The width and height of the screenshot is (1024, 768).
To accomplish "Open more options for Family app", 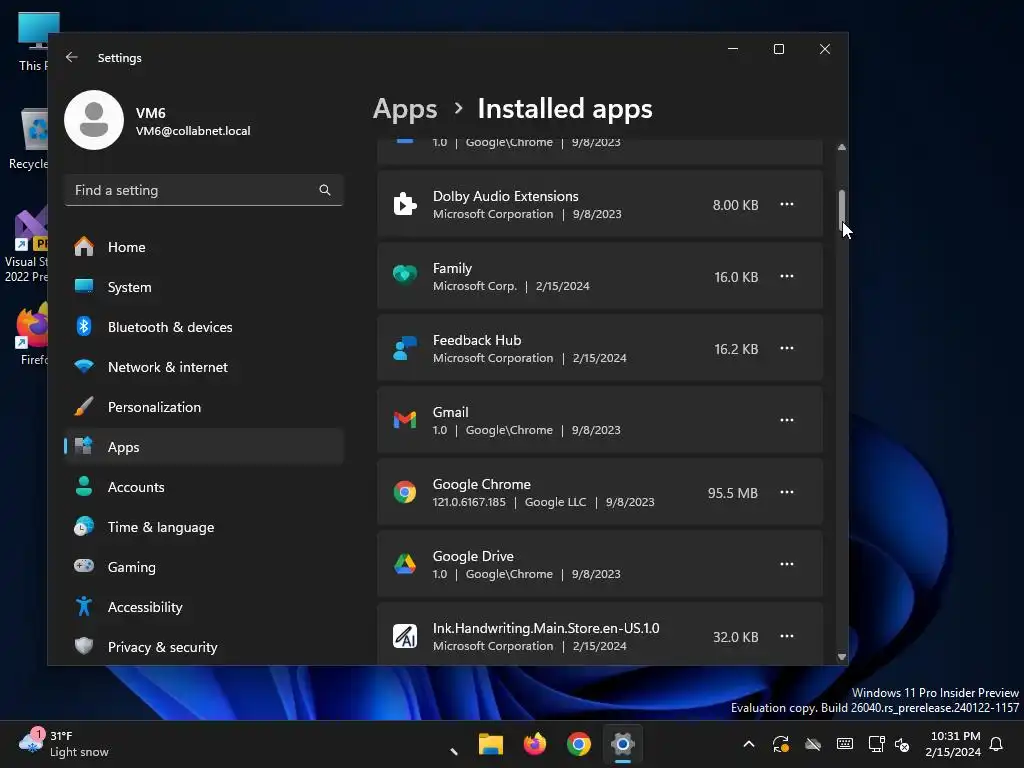I will [x=786, y=276].
